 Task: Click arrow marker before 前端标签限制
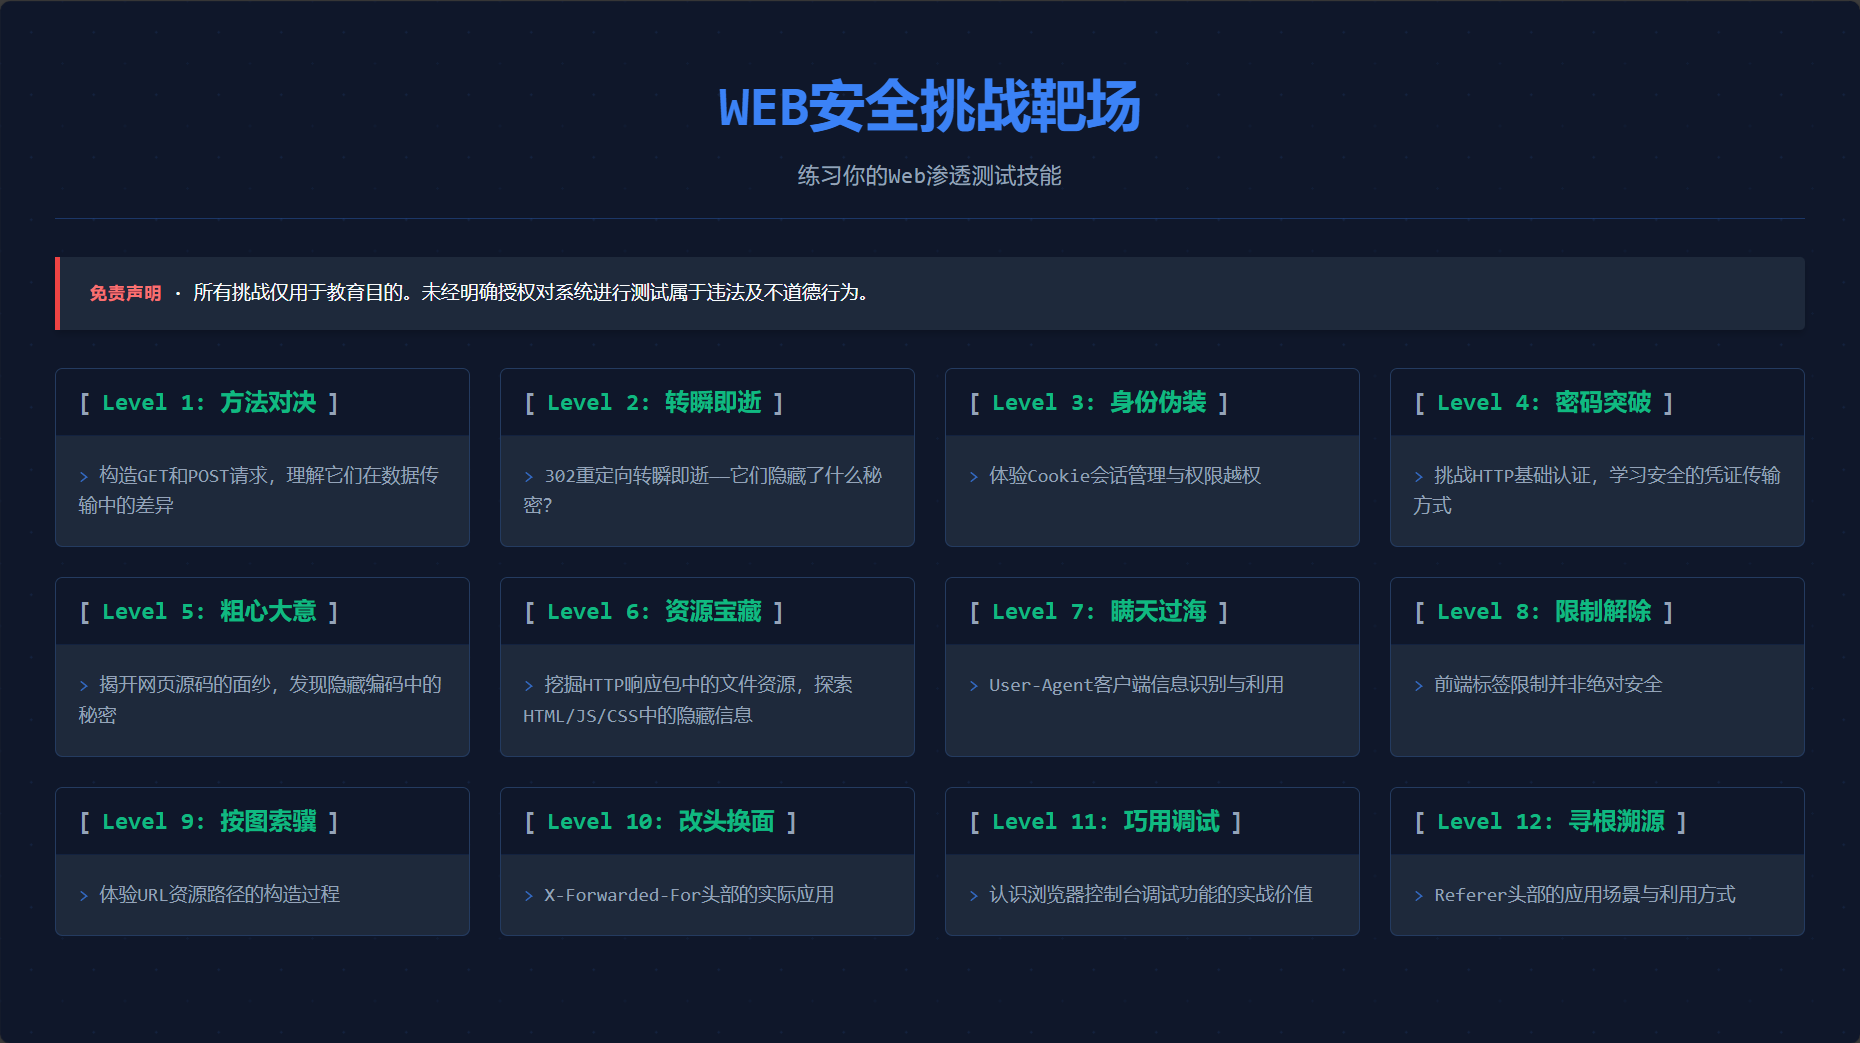click(x=1419, y=686)
